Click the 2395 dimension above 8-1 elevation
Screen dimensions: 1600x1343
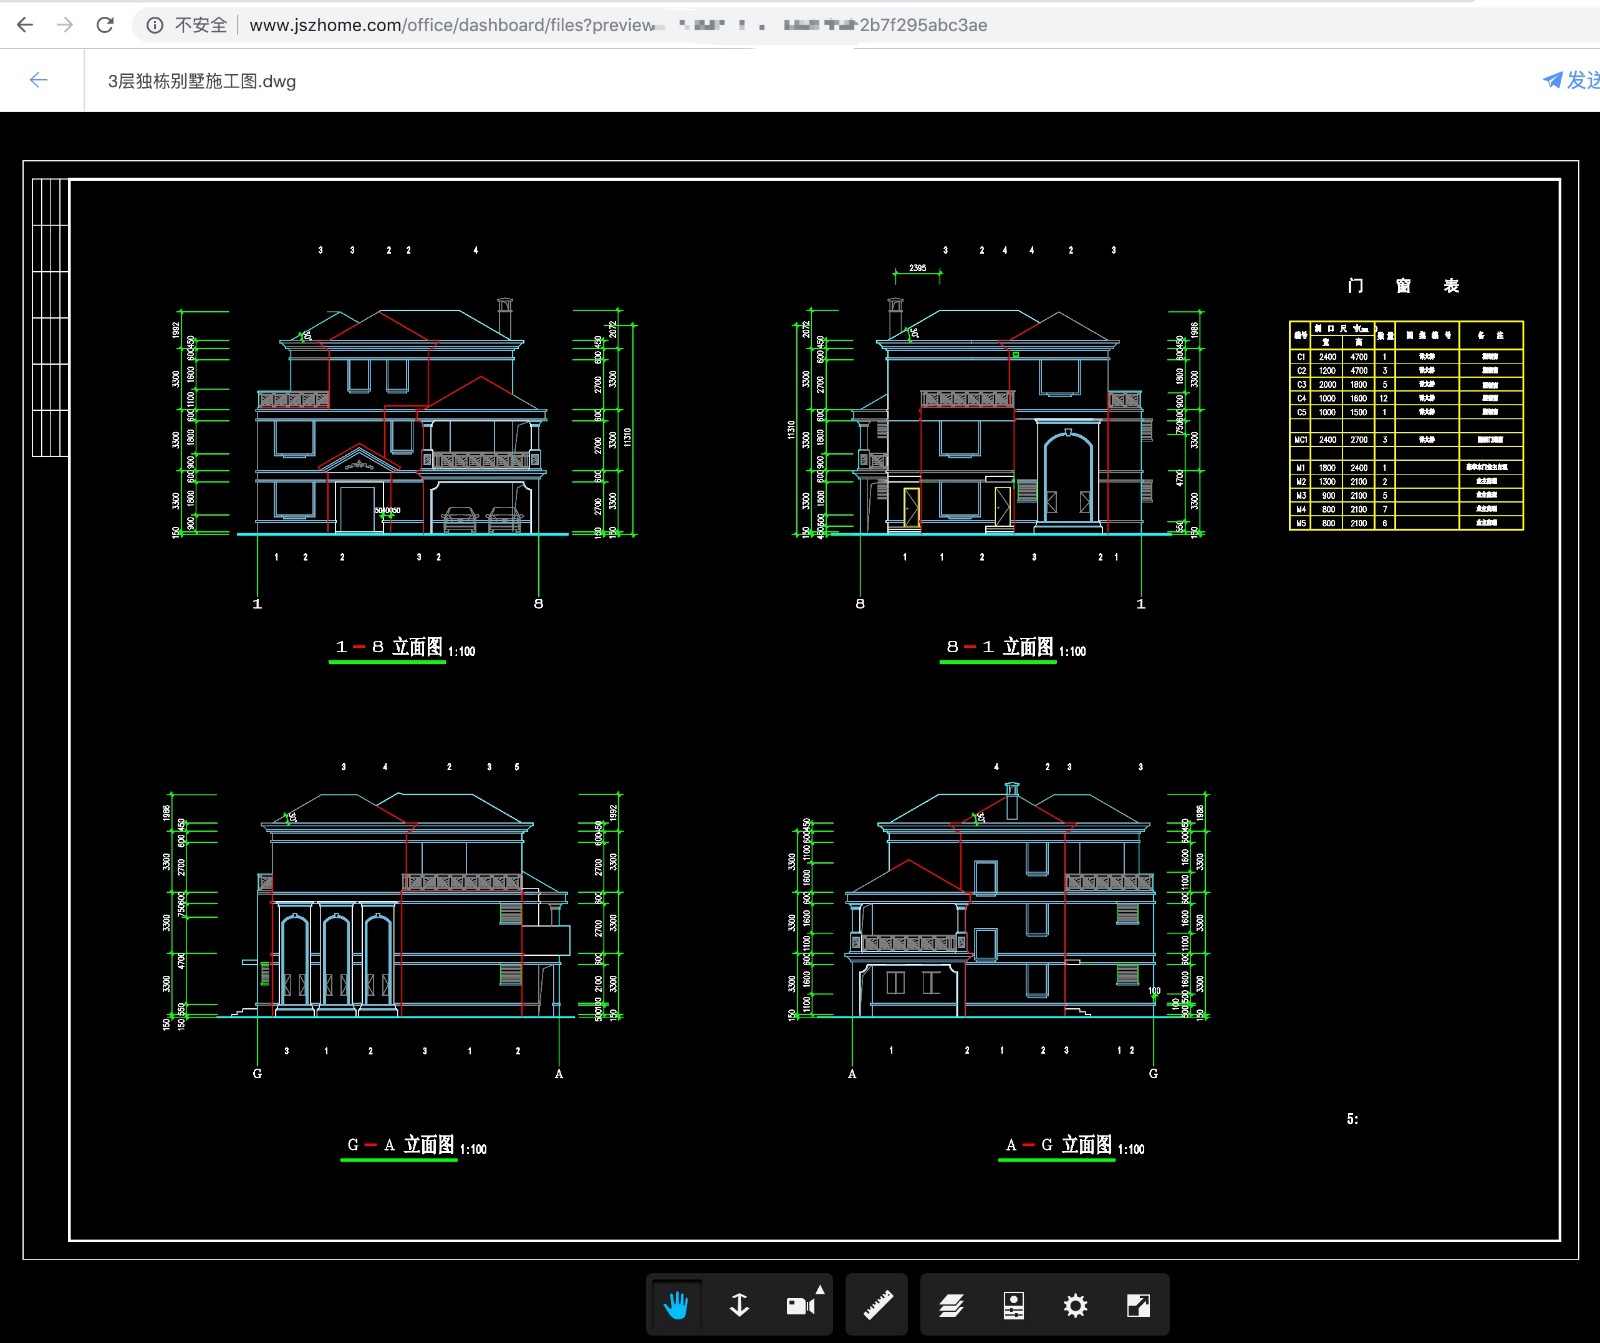(918, 268)
